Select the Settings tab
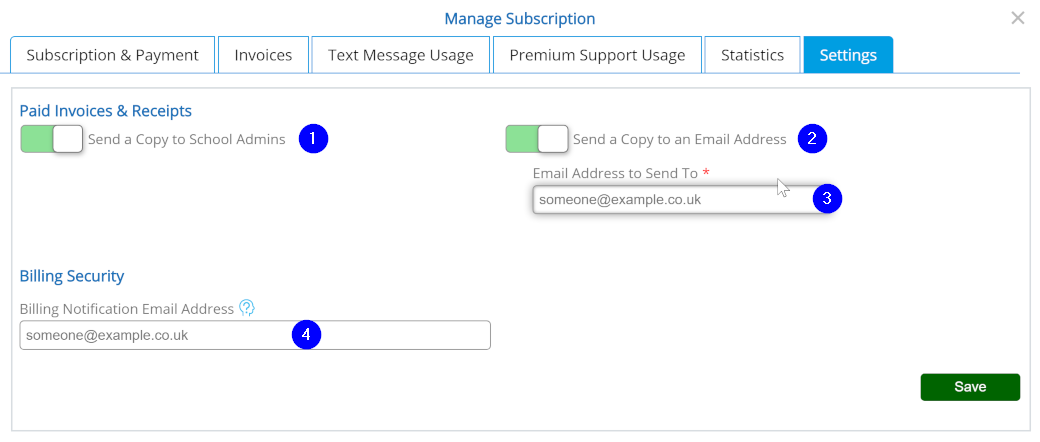This screenshot has height=442, width=1040. (x=848, y=55)
